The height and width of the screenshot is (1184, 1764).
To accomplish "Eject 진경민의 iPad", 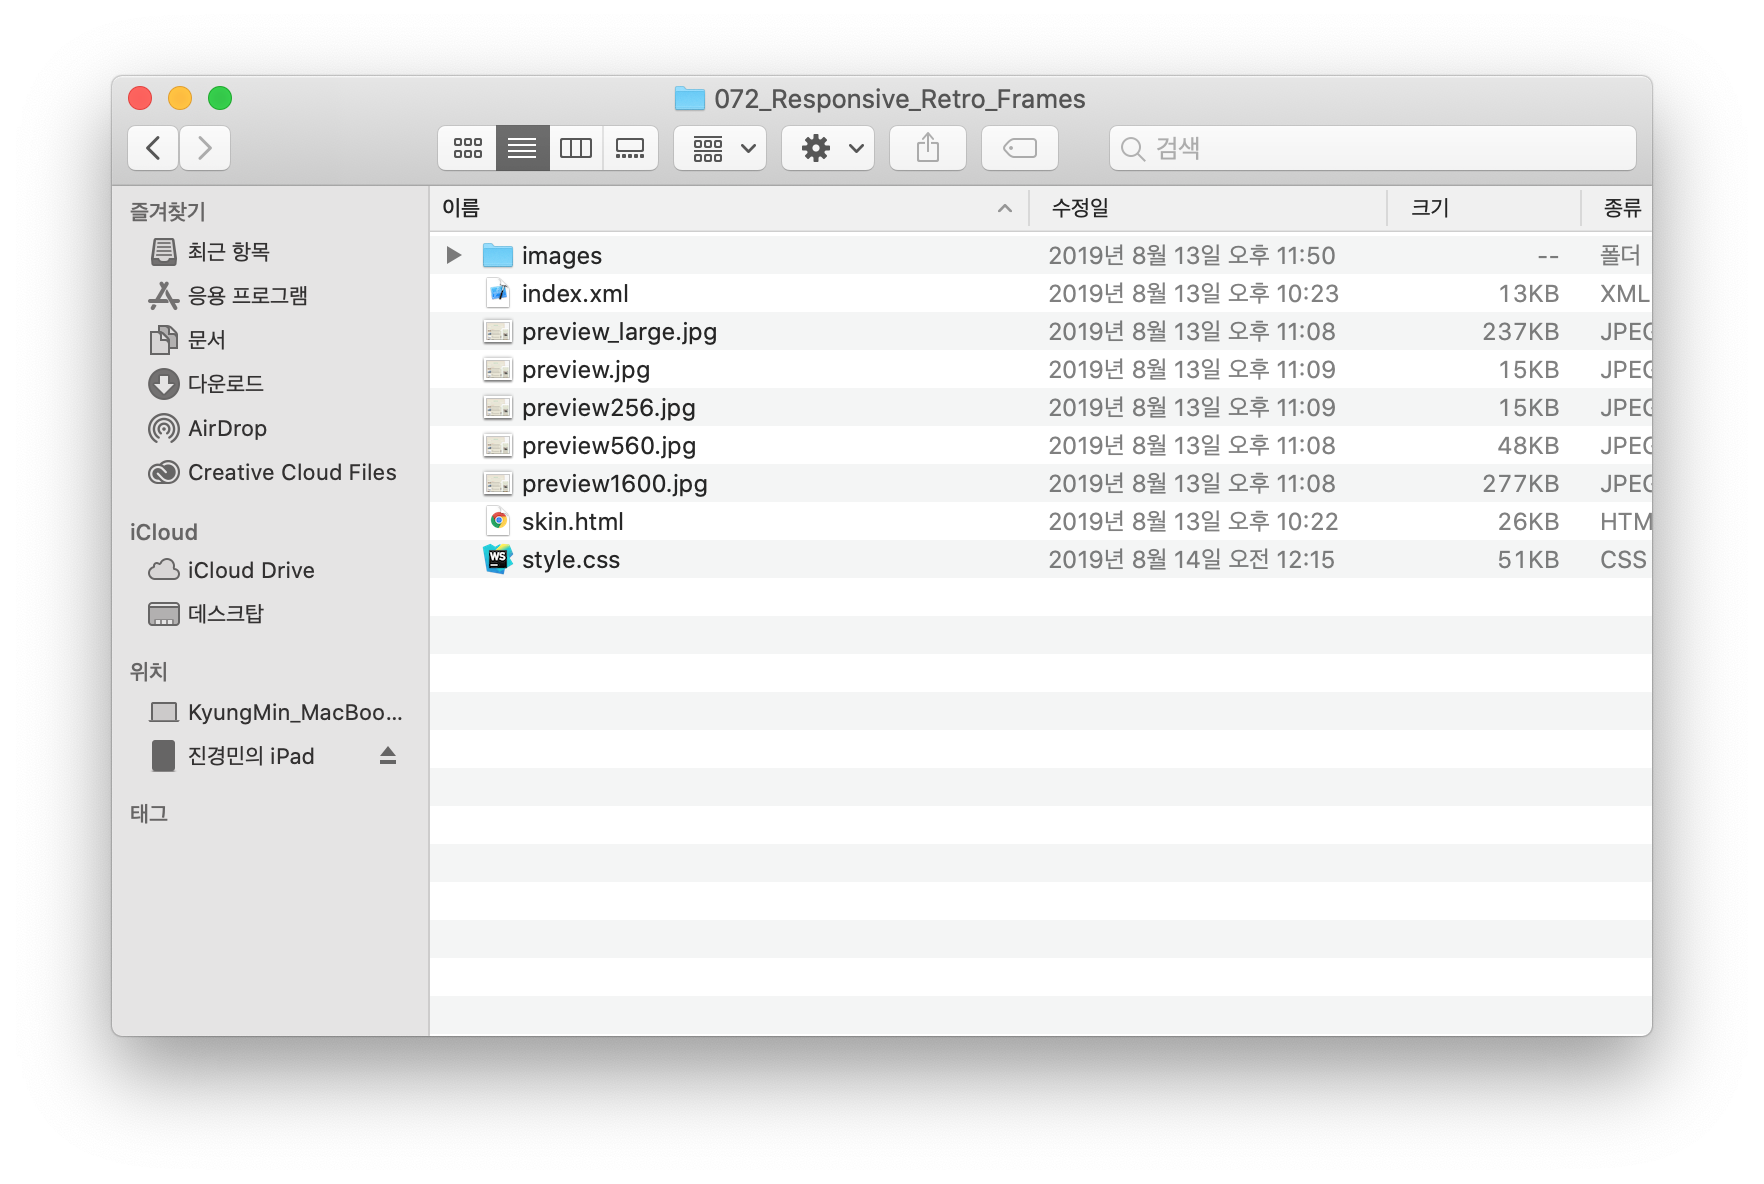I will coord(388,756).
